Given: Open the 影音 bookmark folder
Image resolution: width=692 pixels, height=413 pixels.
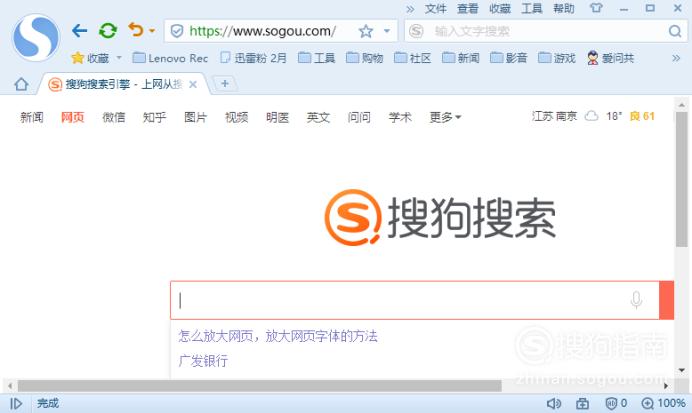Looking at the screenshot, I should (x=509, y=58).
